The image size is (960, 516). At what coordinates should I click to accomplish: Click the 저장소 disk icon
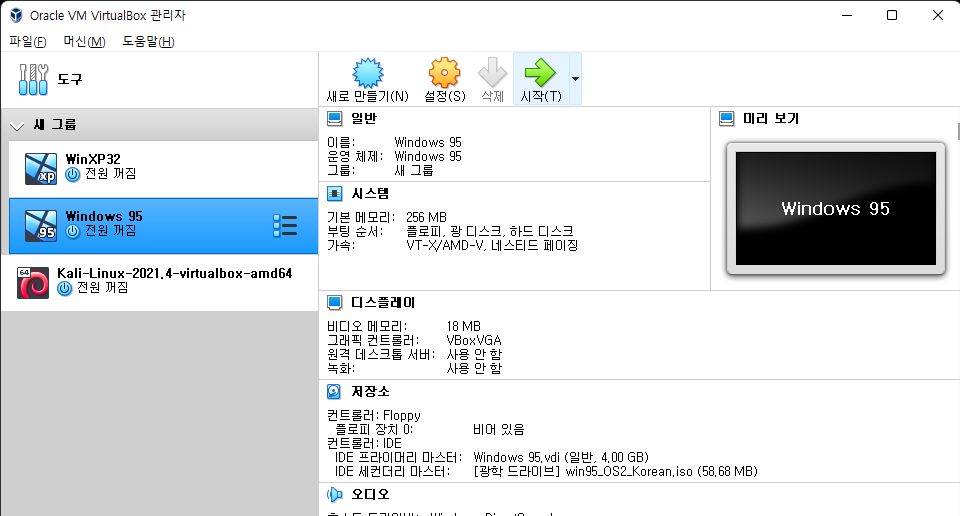pos(334,391)
